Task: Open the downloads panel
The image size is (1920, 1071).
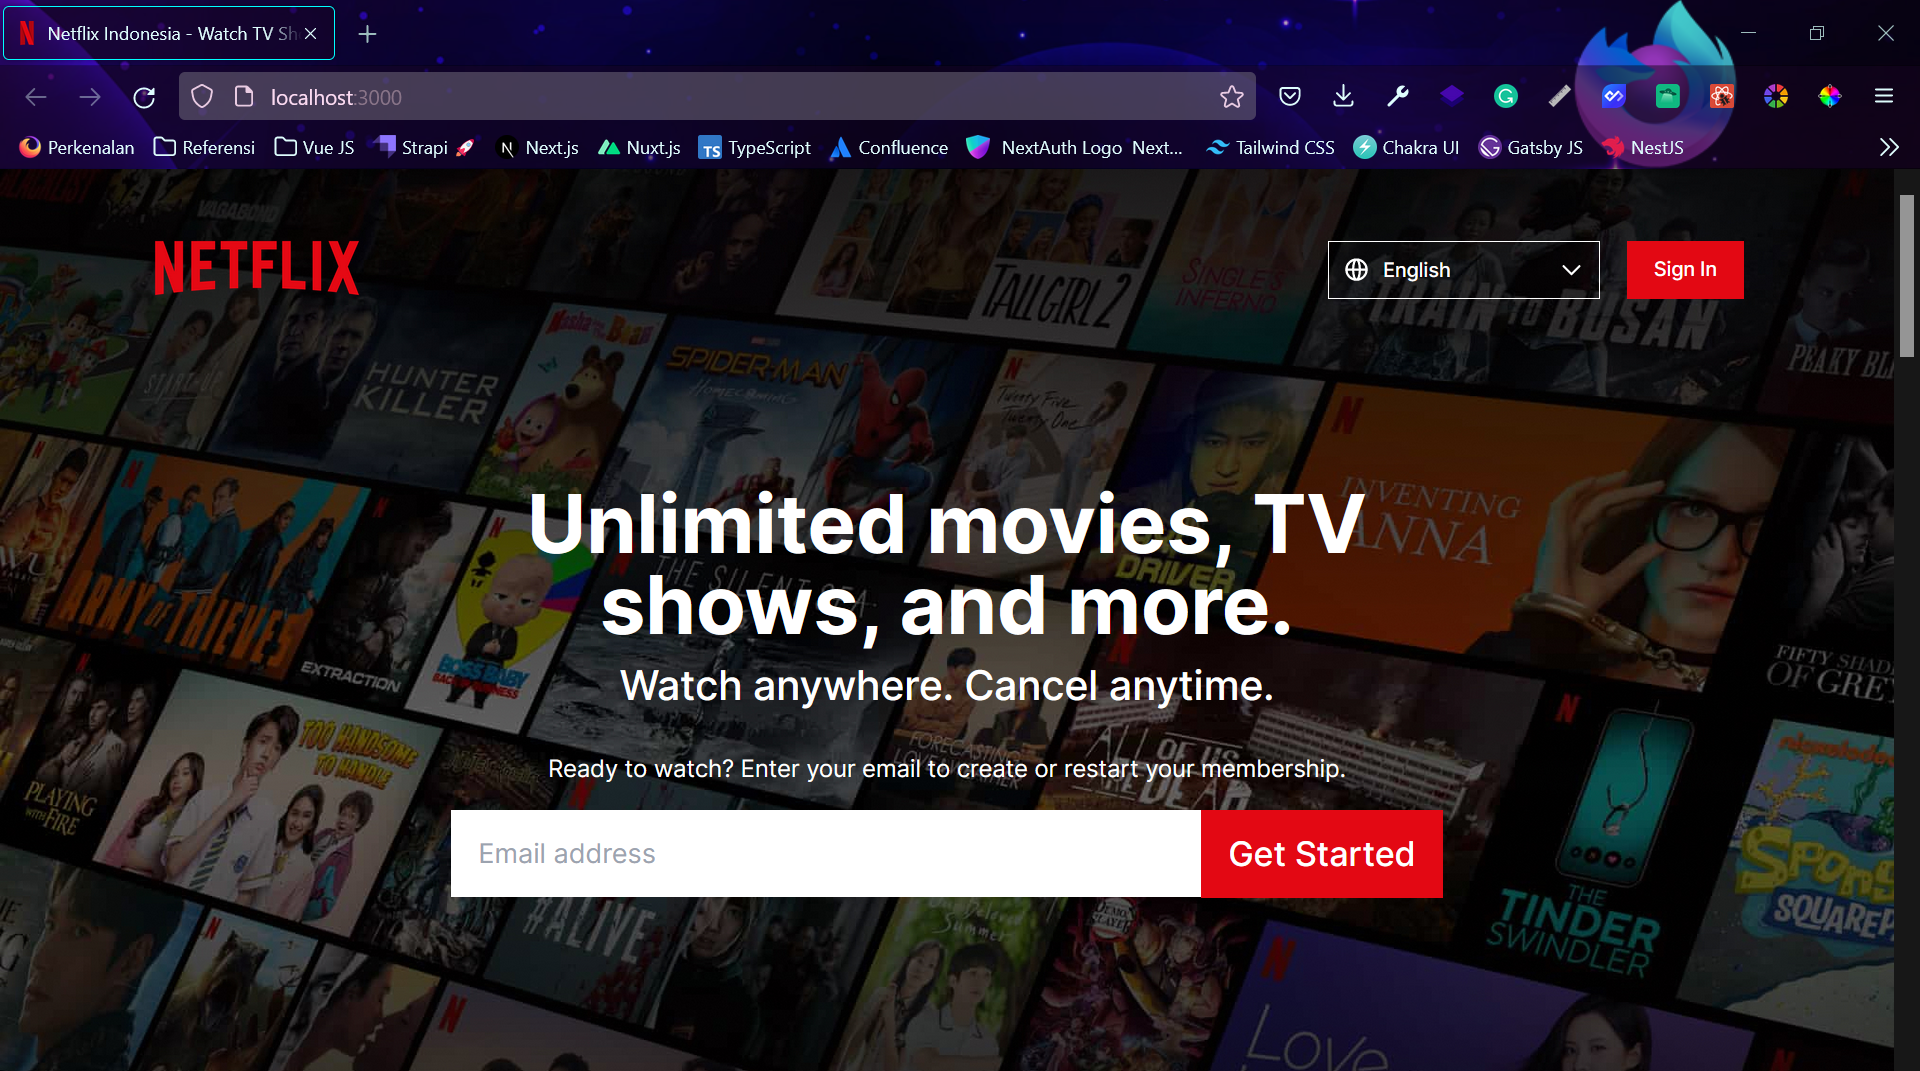Action: 1343,96
